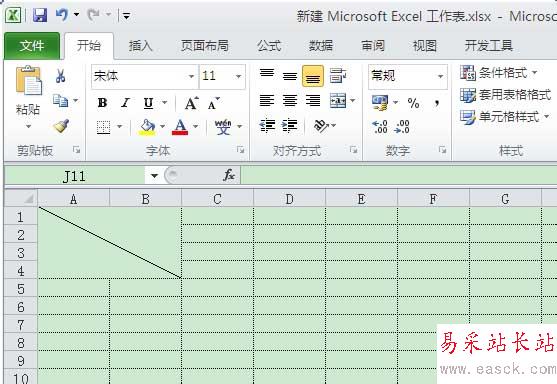
Task: Decrease font size with small A
Action: coord(213,104)
